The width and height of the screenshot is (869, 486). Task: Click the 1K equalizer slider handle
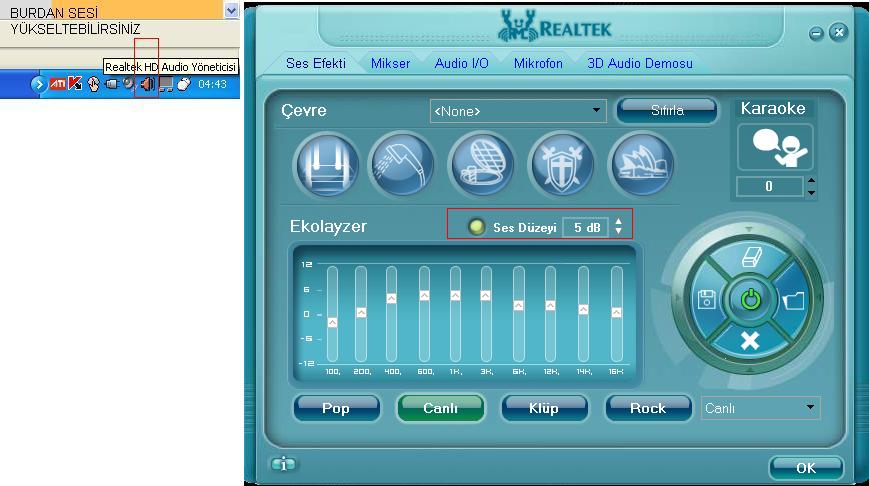pos(455,295)
